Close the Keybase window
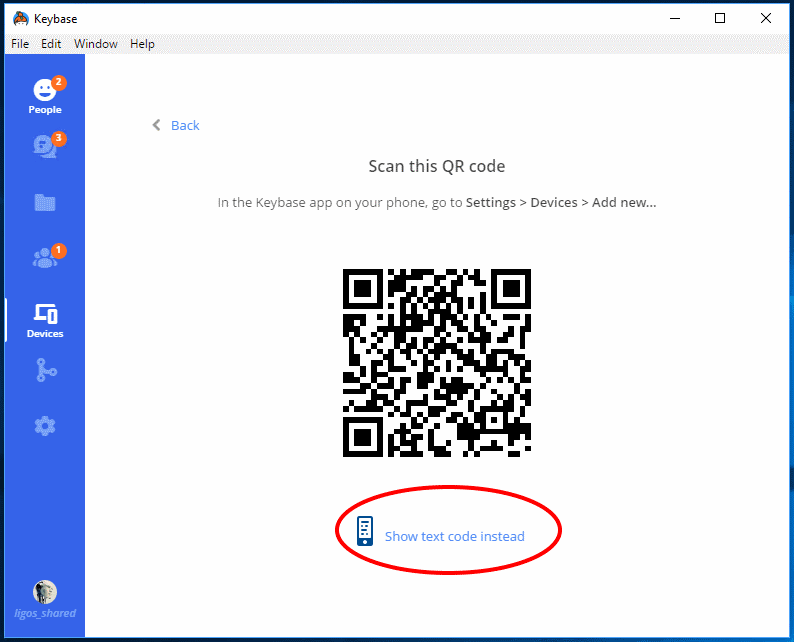The width and height of the screenshot is (794, 642). [766, 18]
